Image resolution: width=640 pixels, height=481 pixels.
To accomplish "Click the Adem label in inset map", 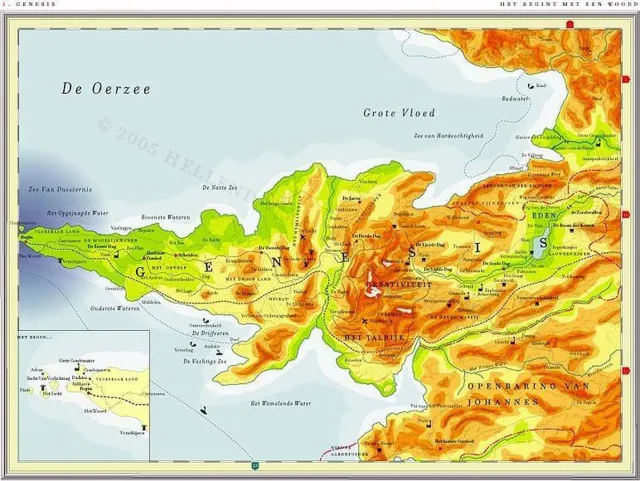I will click(37, 370).
